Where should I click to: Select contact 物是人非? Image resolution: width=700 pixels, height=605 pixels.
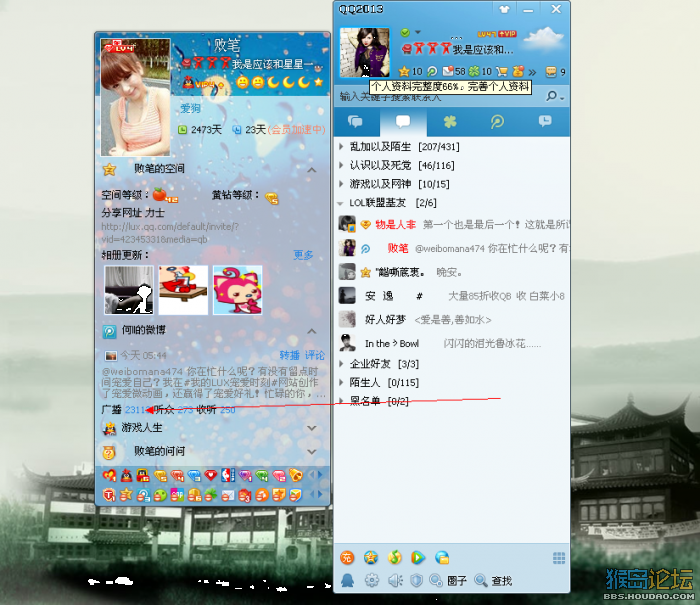click(x=451, y=224)
